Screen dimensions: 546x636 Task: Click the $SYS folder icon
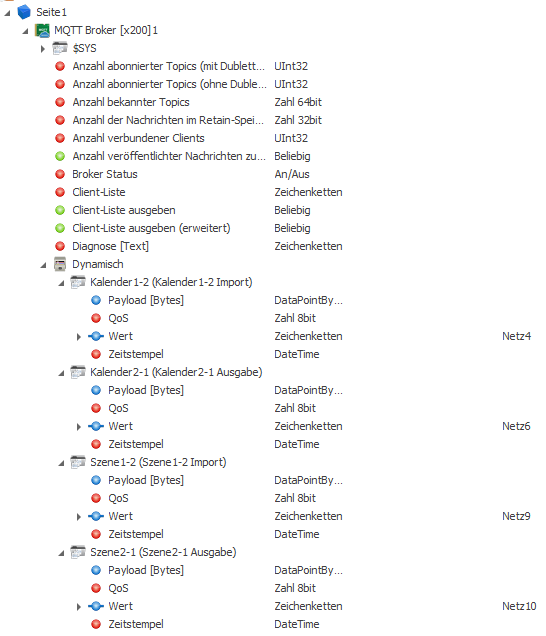[60, 48]
